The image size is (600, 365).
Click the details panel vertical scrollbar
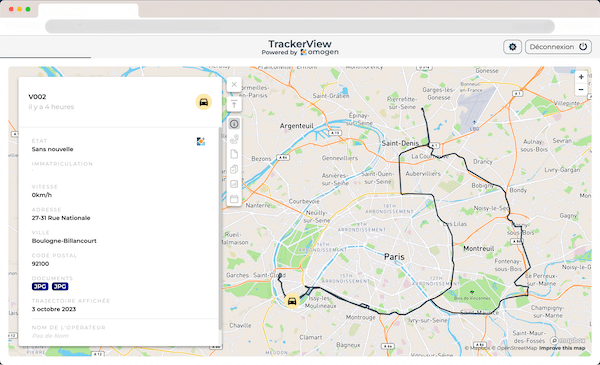pyautogui.click(x=220, y=229)
